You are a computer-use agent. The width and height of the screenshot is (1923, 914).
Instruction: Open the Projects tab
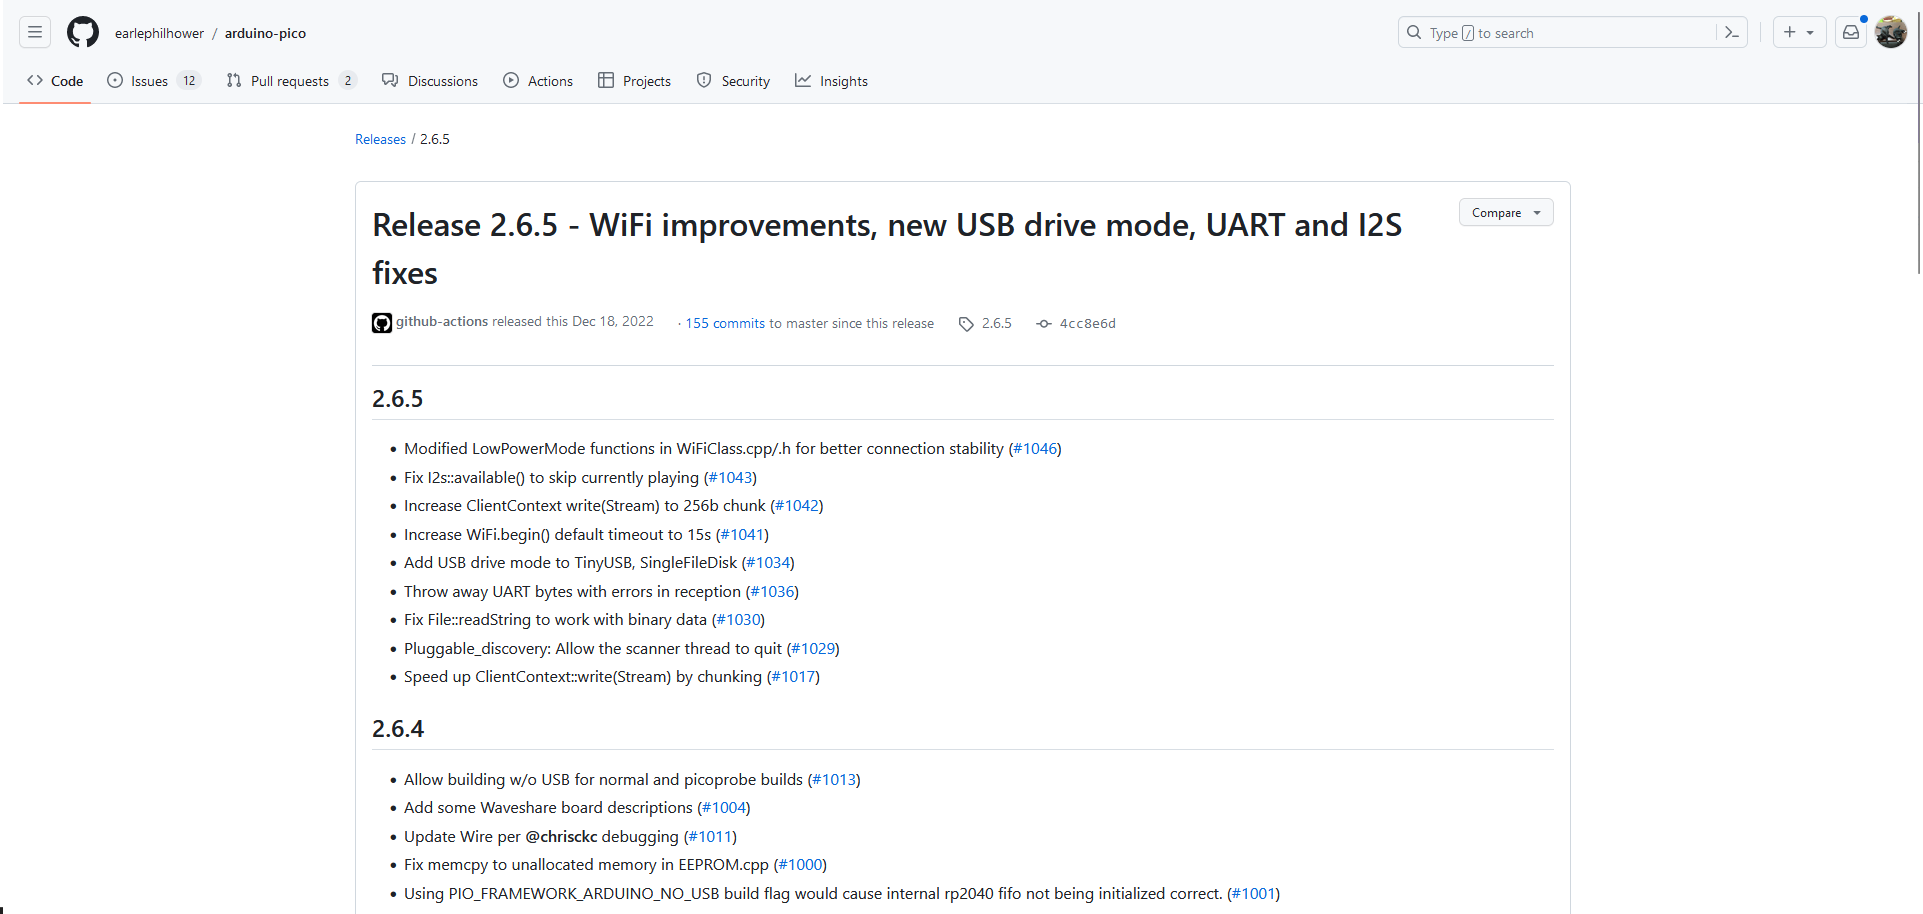click(x=634, y=81)
